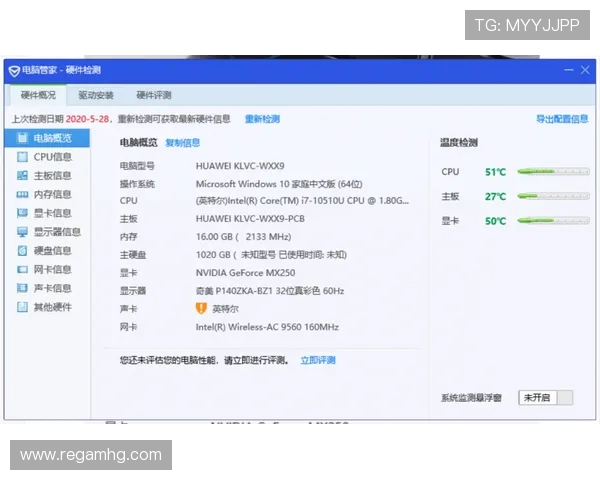This screenshot has height=480, width=600.
Task: Click the HUAWEI KLVC-WXX9-PCB motherboard value
Action: [x=250, y=219]
